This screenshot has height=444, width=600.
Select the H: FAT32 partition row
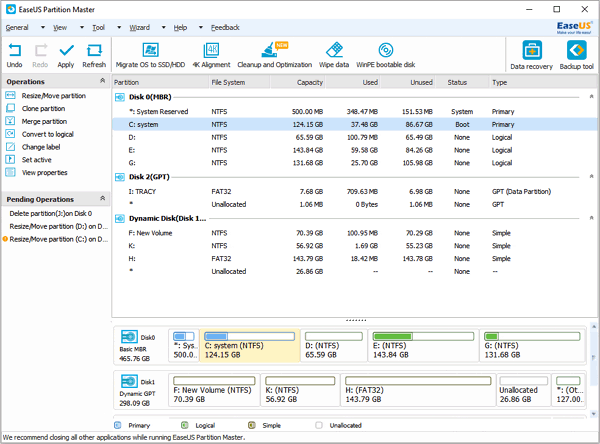(x=355, y=259)
